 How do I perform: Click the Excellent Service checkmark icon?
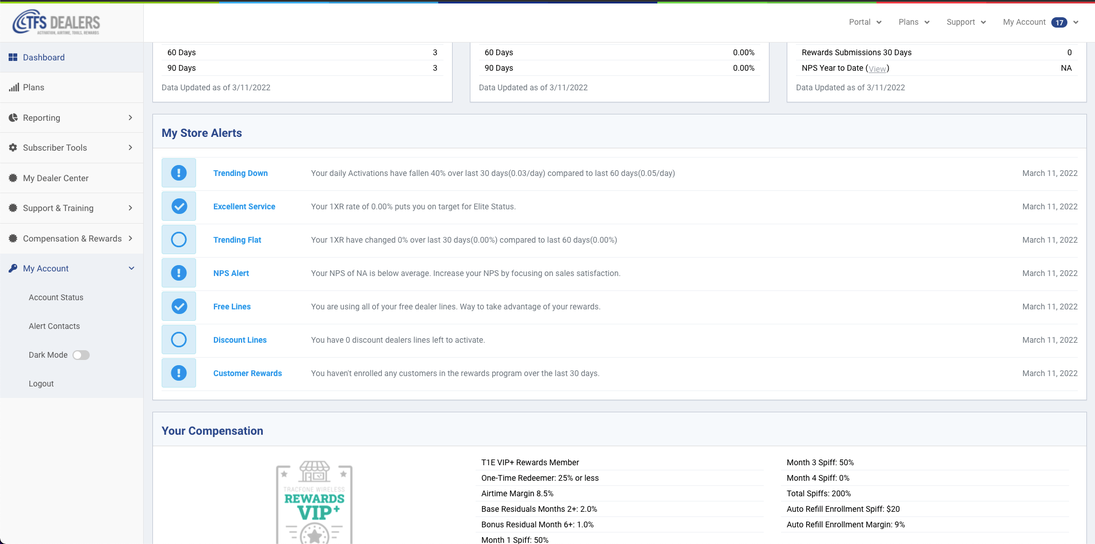tap(179, 206)
